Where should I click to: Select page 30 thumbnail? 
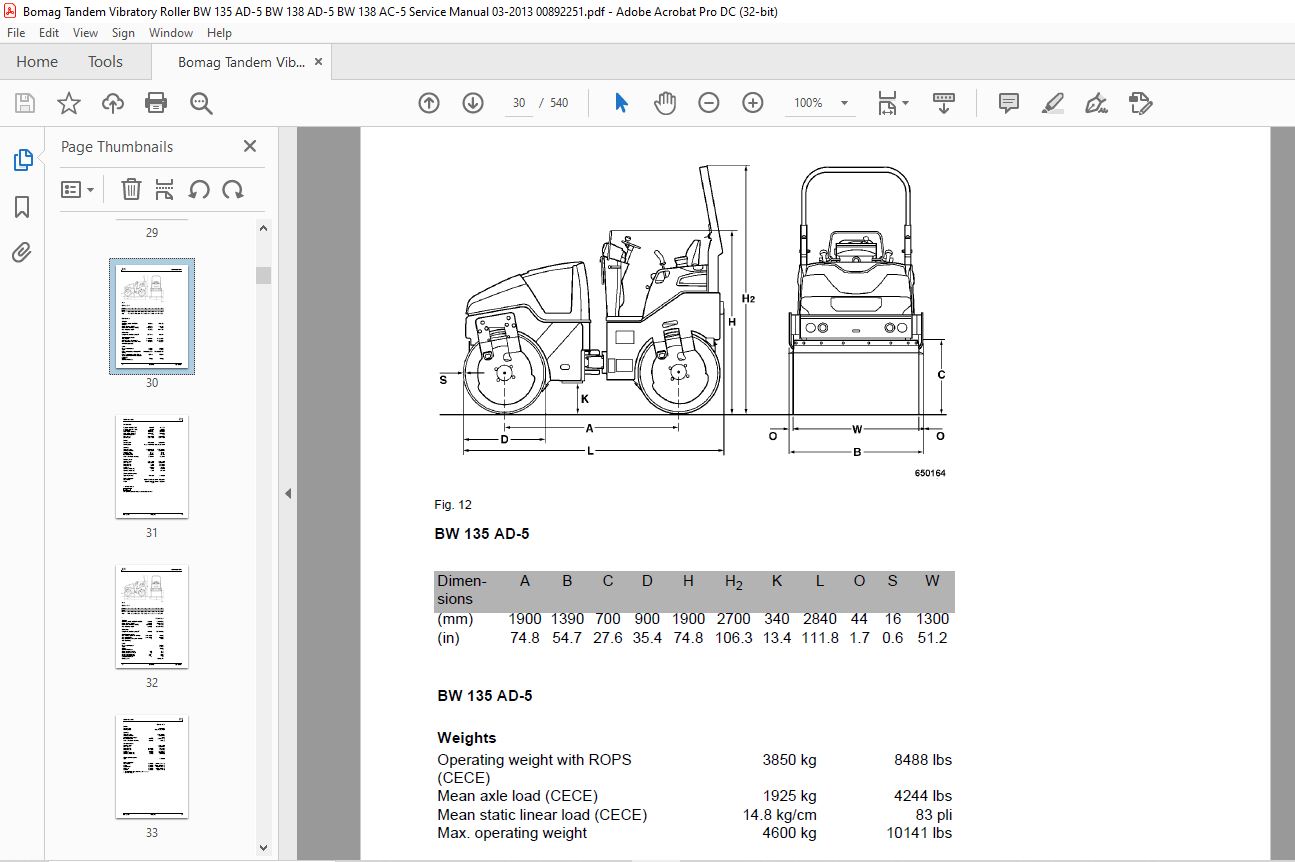click(152, 316)
